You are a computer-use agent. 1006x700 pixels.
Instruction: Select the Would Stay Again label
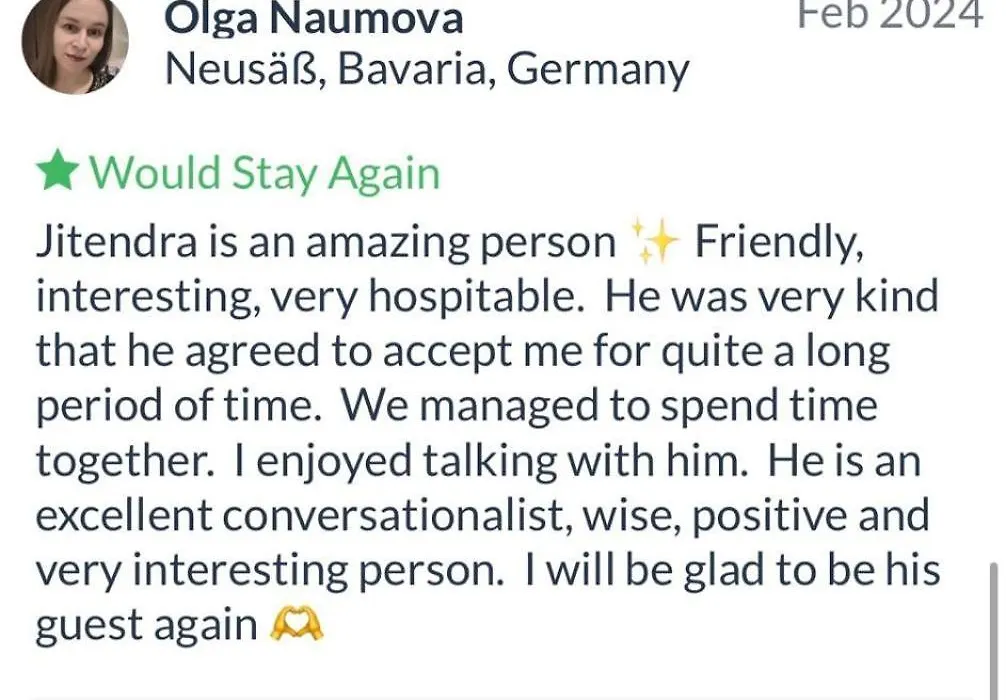(x=264, y=173)
